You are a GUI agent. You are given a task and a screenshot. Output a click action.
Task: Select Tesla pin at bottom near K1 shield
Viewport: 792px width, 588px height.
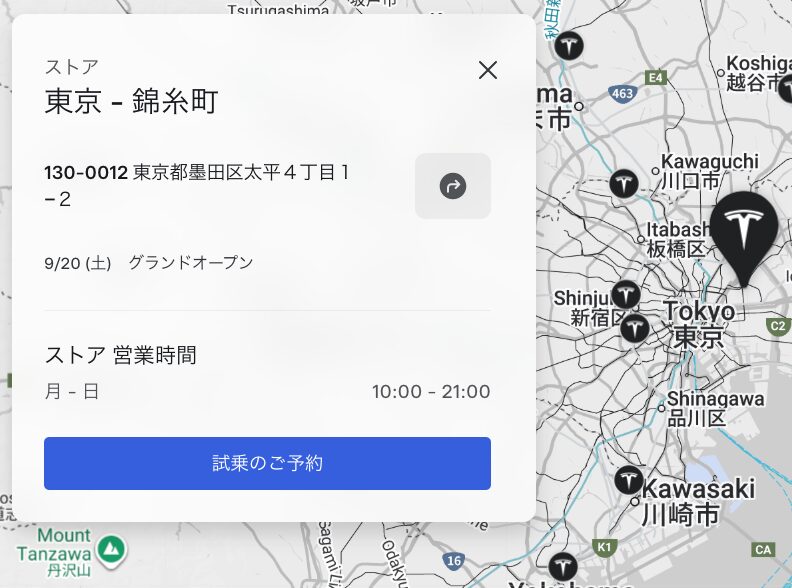pos(563,565)
